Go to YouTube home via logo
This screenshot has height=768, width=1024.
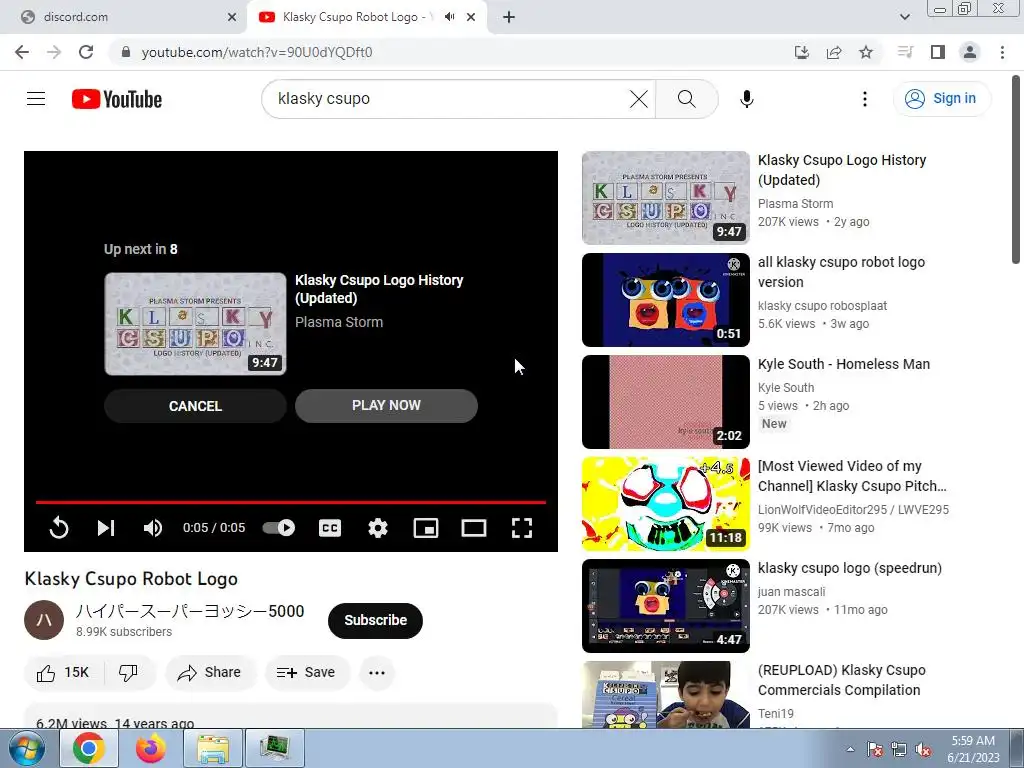click(117, 99)
